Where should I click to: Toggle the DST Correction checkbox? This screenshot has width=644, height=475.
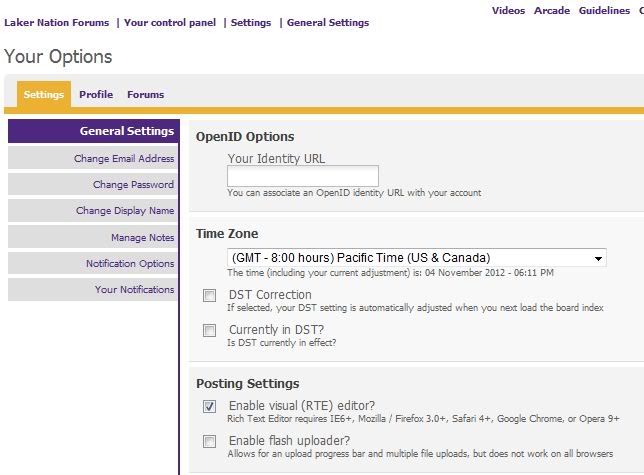click(x=209, y=295)
